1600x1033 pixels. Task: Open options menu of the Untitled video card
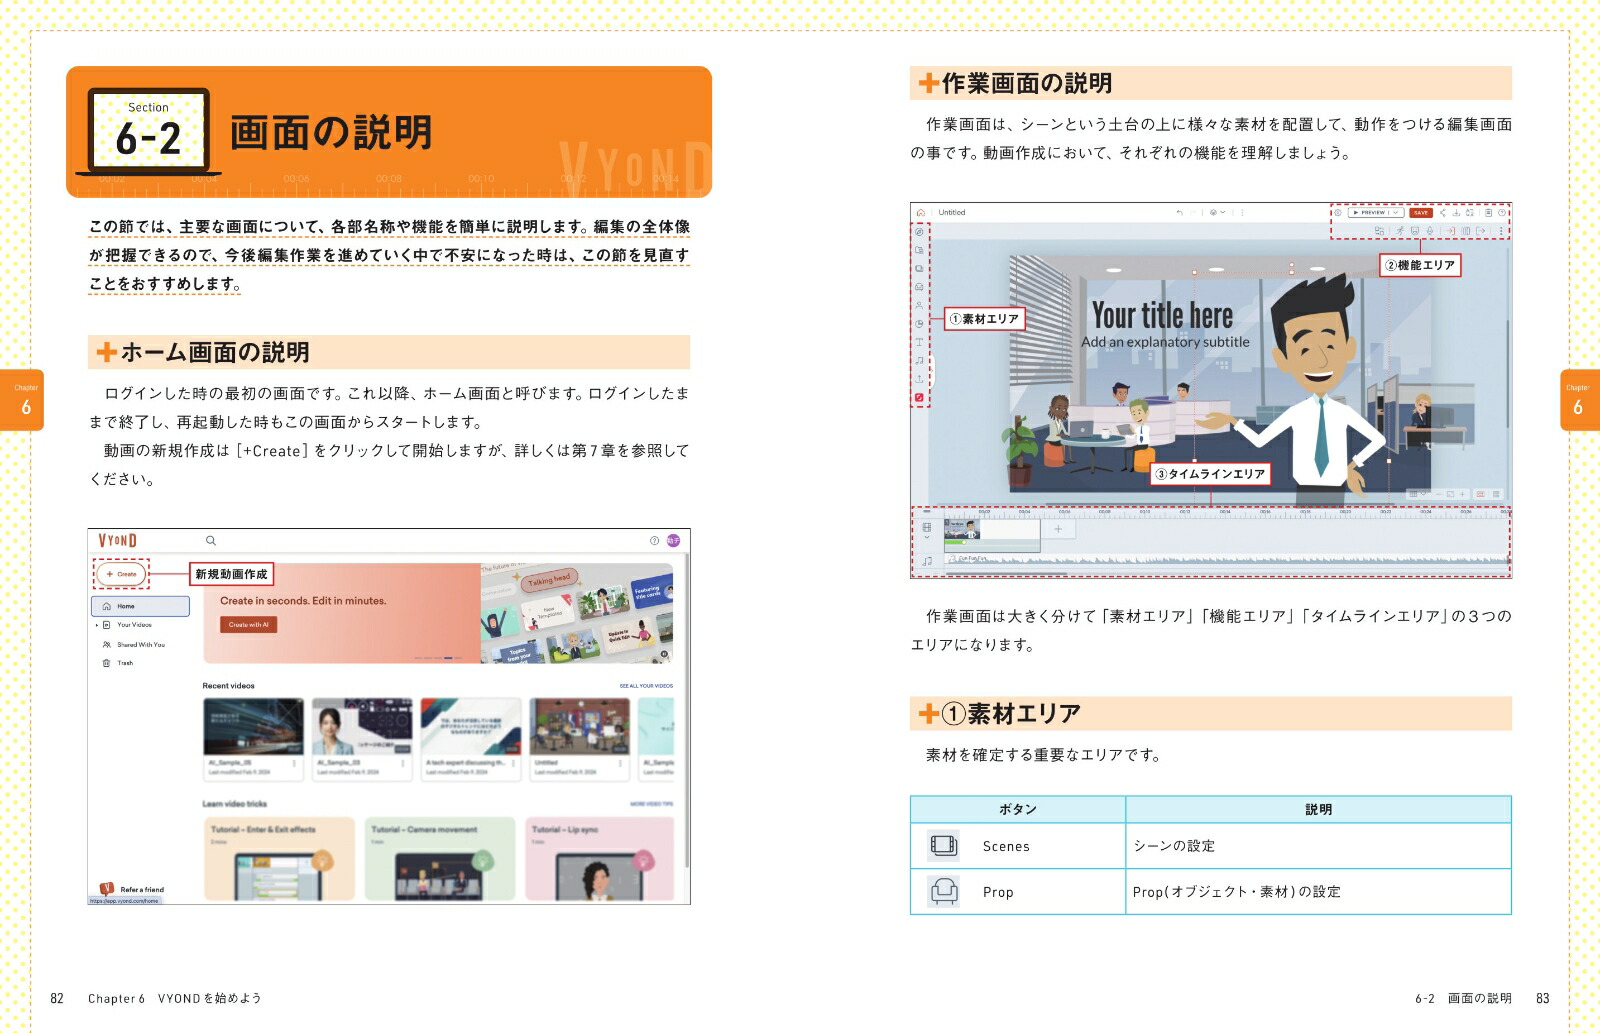pyautogui.click(x=620, y=763)
